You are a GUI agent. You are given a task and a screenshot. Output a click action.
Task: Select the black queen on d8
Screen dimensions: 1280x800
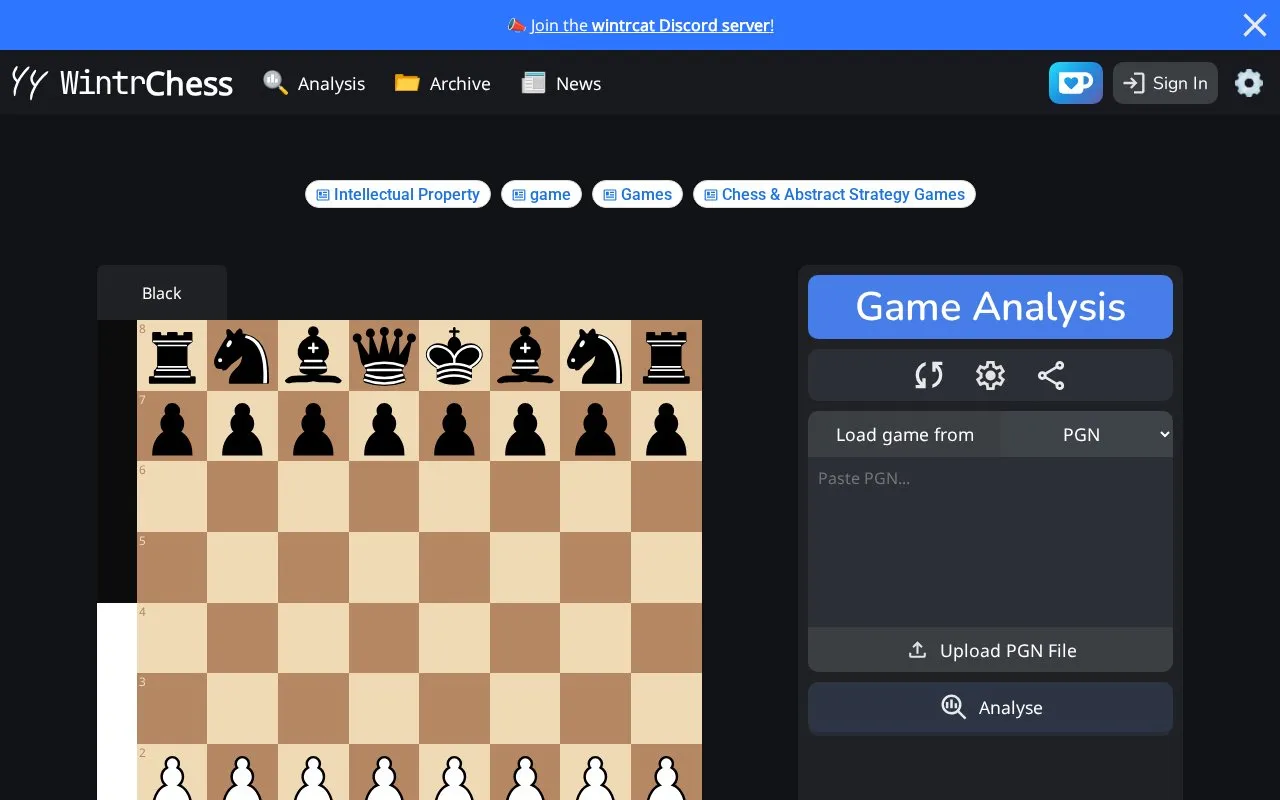[x=384, y=356]
